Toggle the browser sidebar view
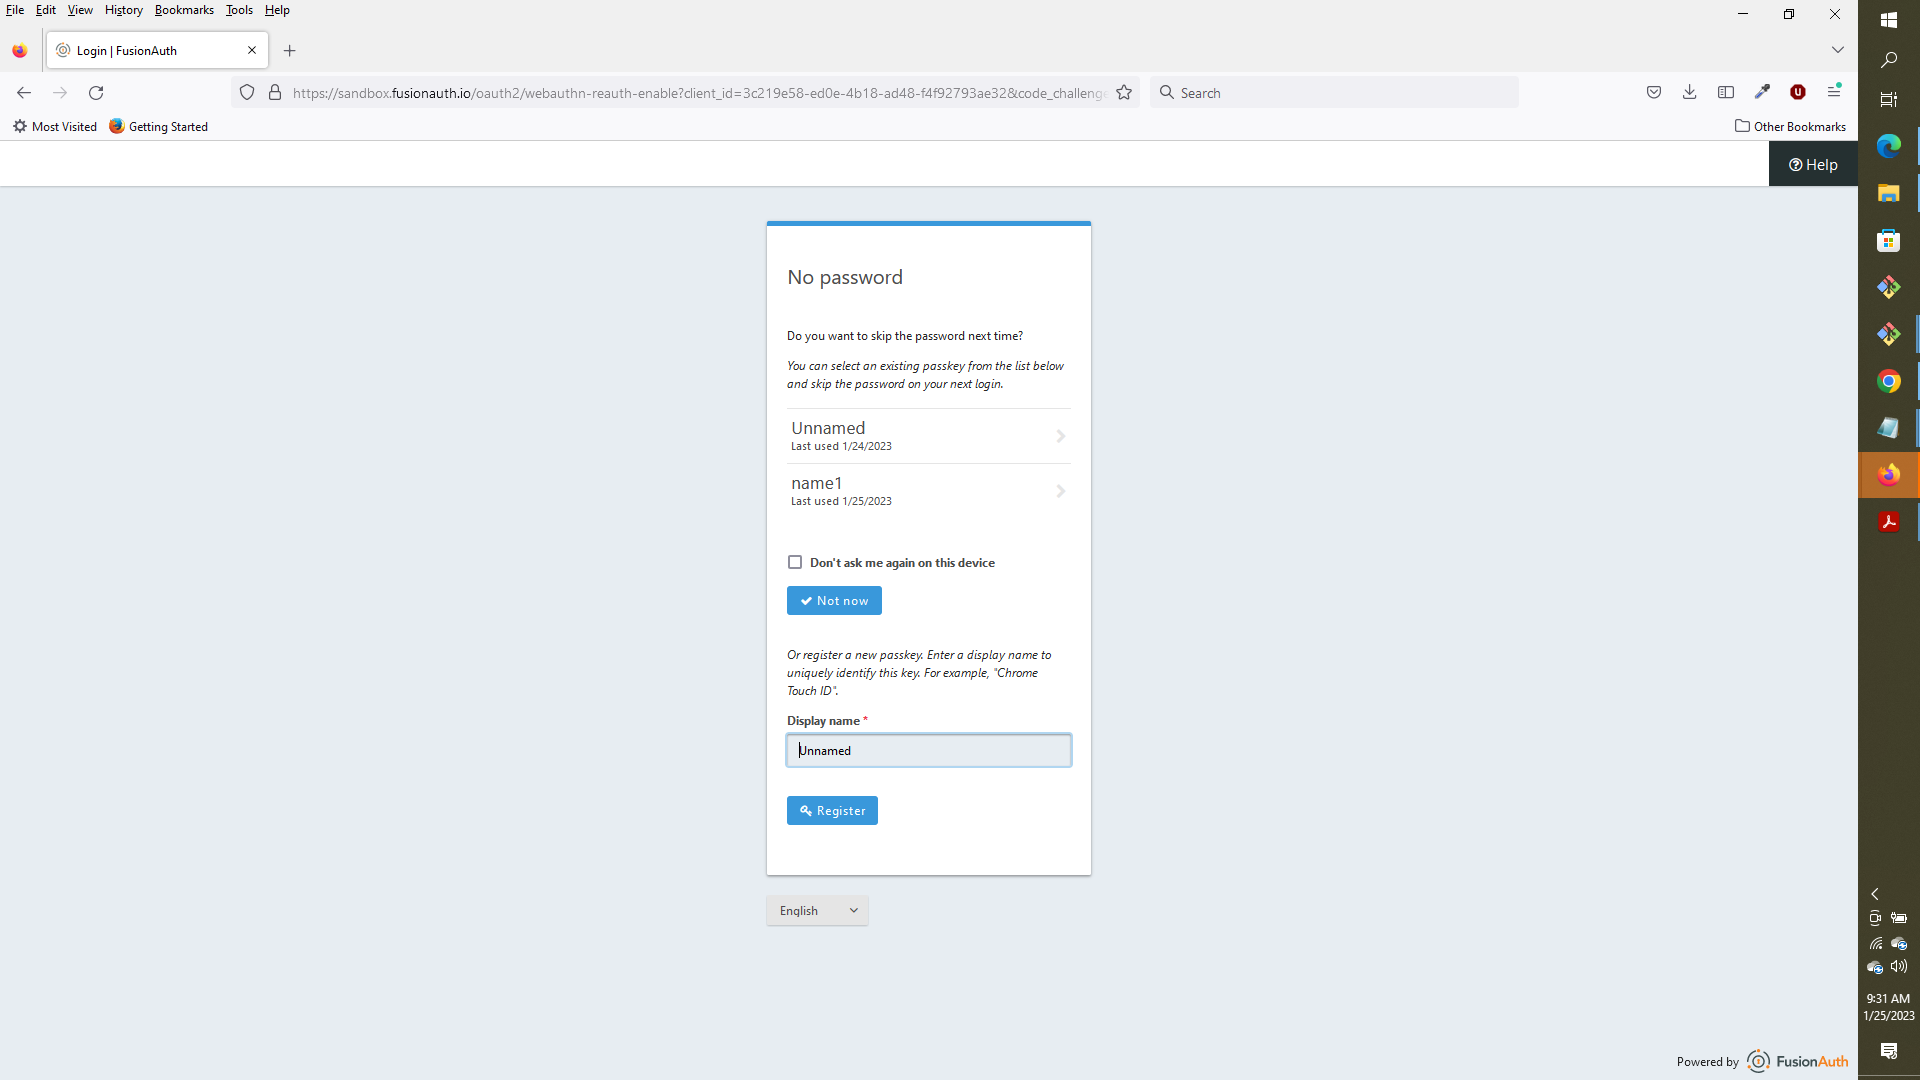This screenshot has height=1080, width=1920. click(x=1727, y=92)
